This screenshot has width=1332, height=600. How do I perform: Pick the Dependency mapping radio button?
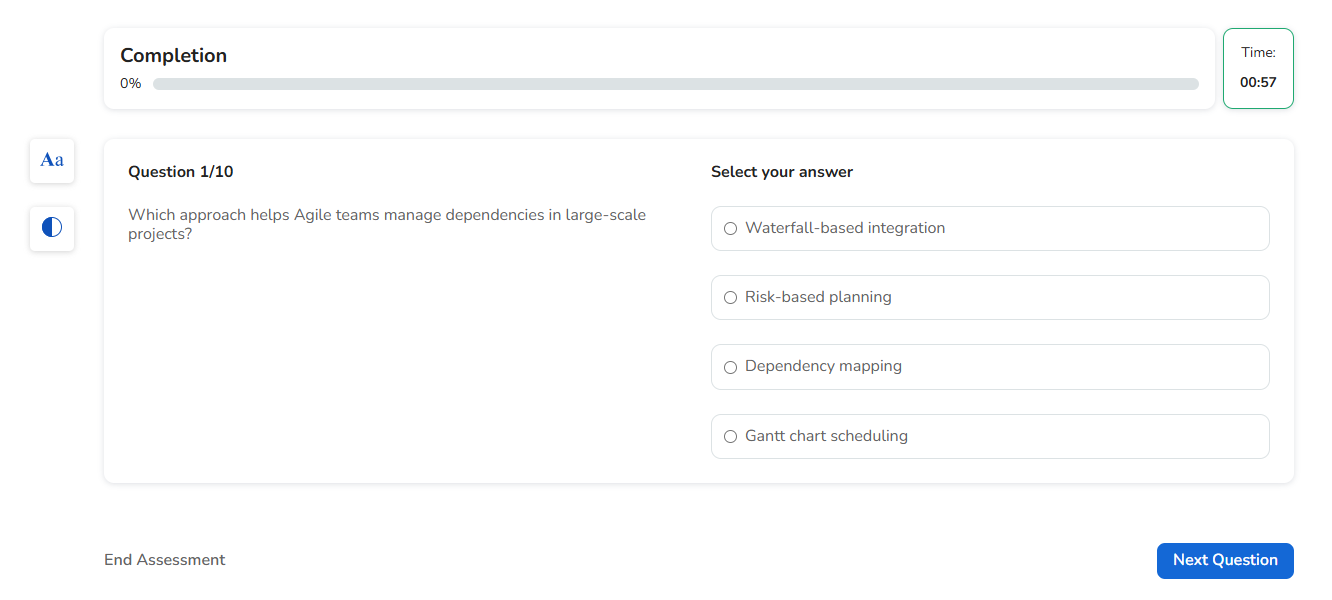tap(730, 367)
